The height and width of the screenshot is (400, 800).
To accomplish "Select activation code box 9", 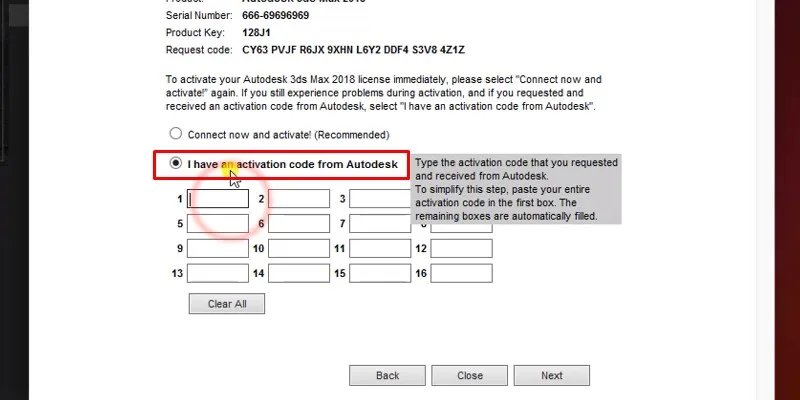I will [218, 249].
